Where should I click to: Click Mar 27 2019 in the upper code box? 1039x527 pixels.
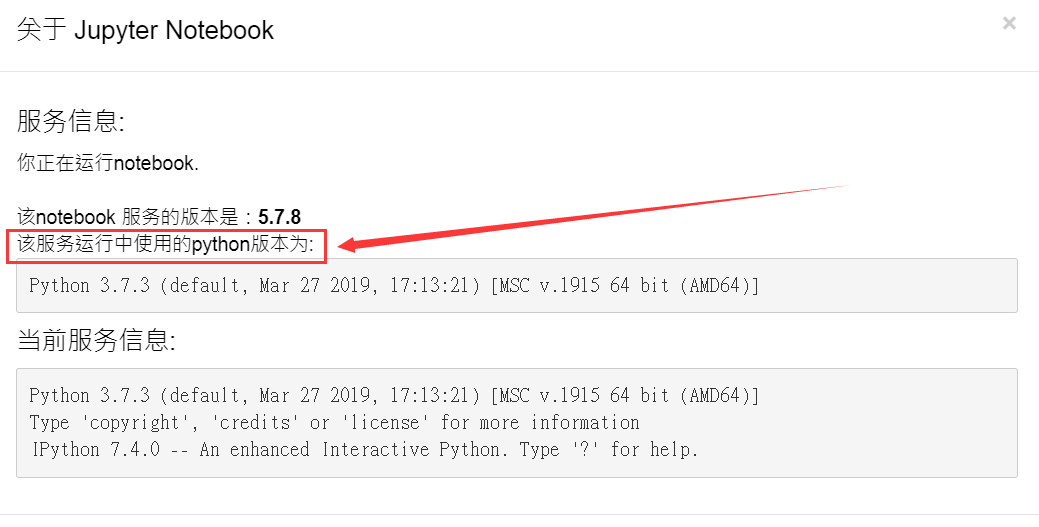(x=319, y=286)
